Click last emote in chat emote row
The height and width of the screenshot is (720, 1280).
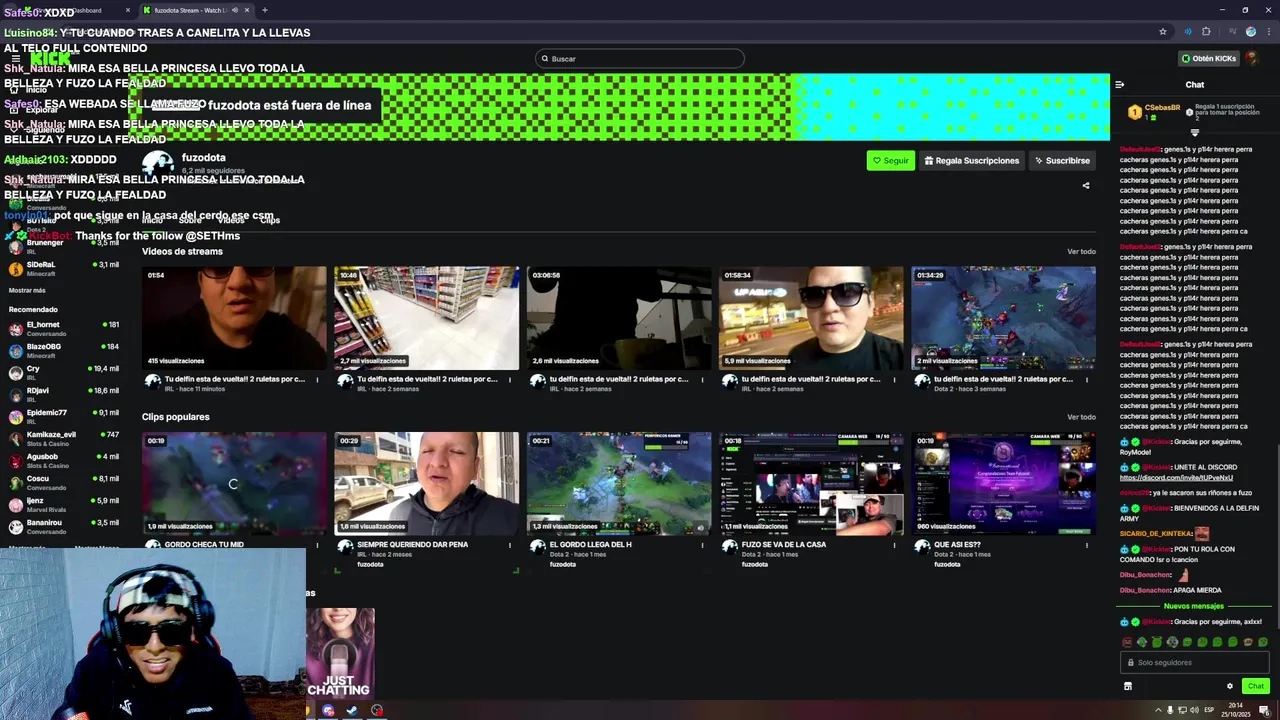(x=1263, y=642)
